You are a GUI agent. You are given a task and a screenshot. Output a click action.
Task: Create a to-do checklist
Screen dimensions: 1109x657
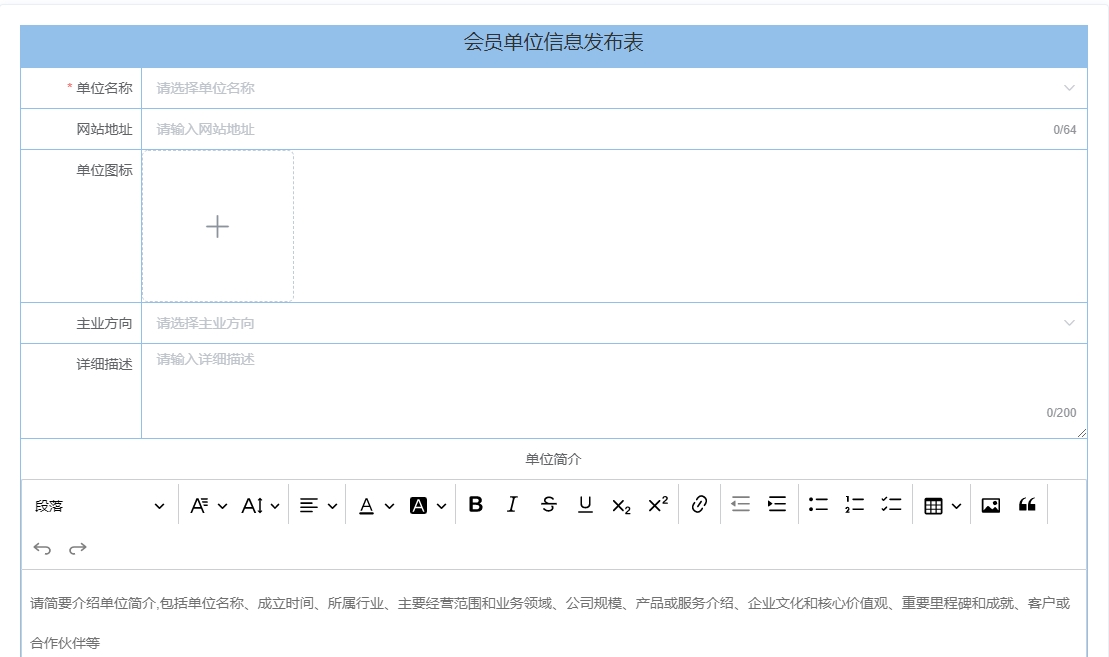point(891,505)
